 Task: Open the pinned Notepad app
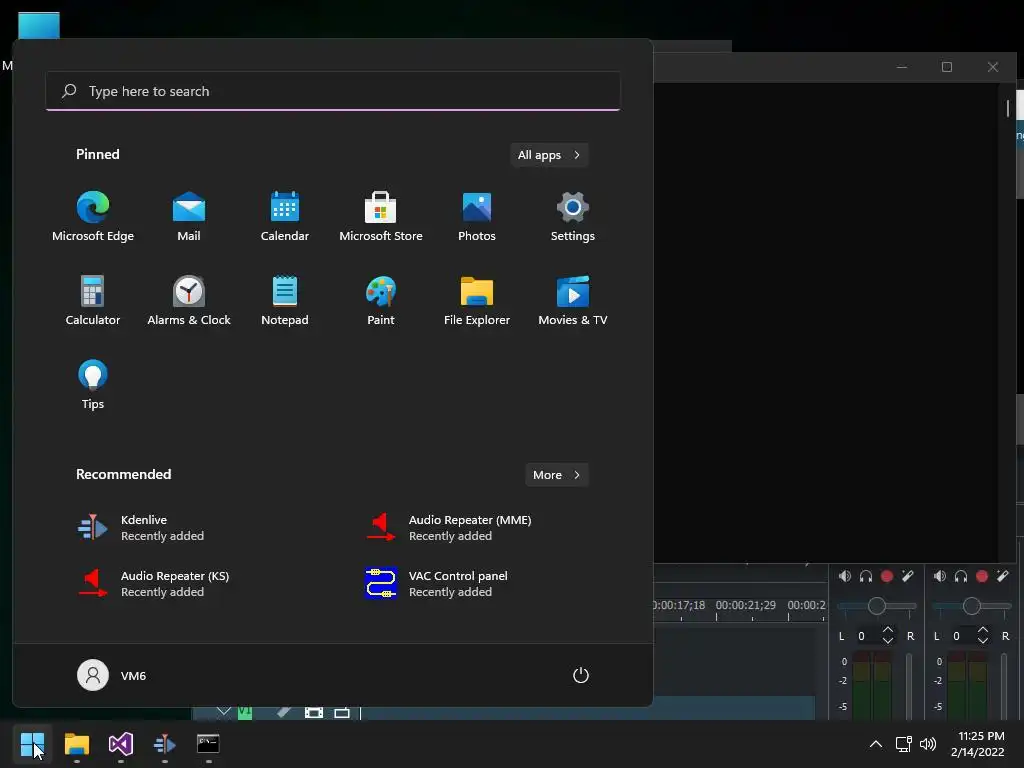pos(285,300)
